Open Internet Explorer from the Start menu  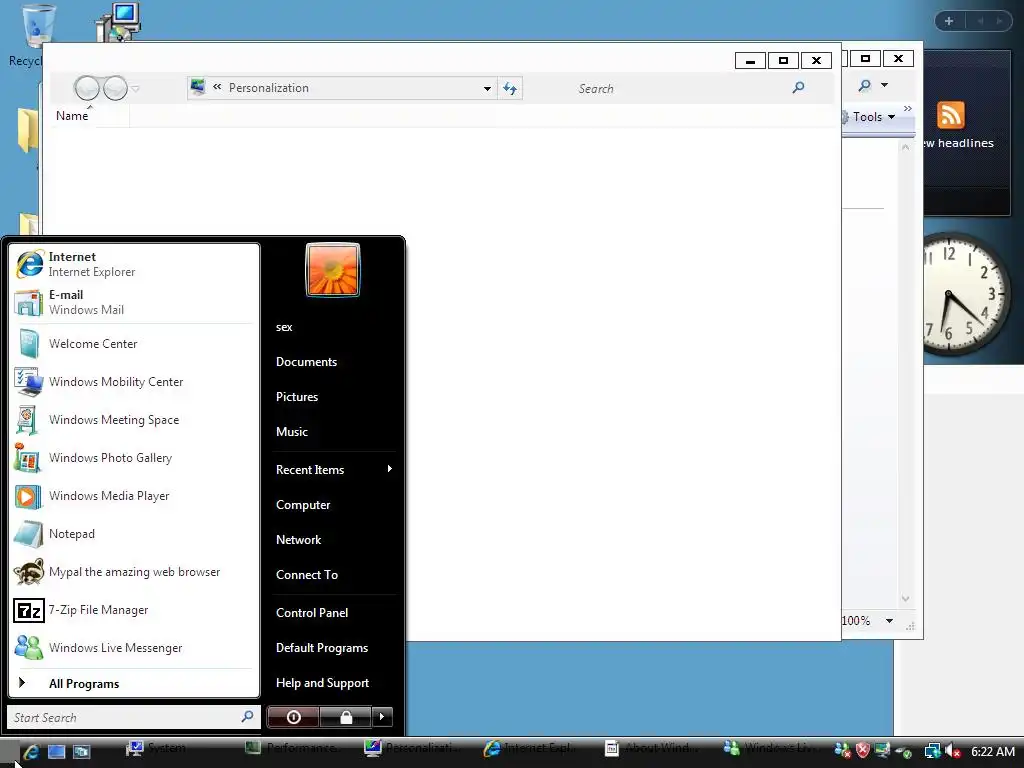[x=134, y=264]
